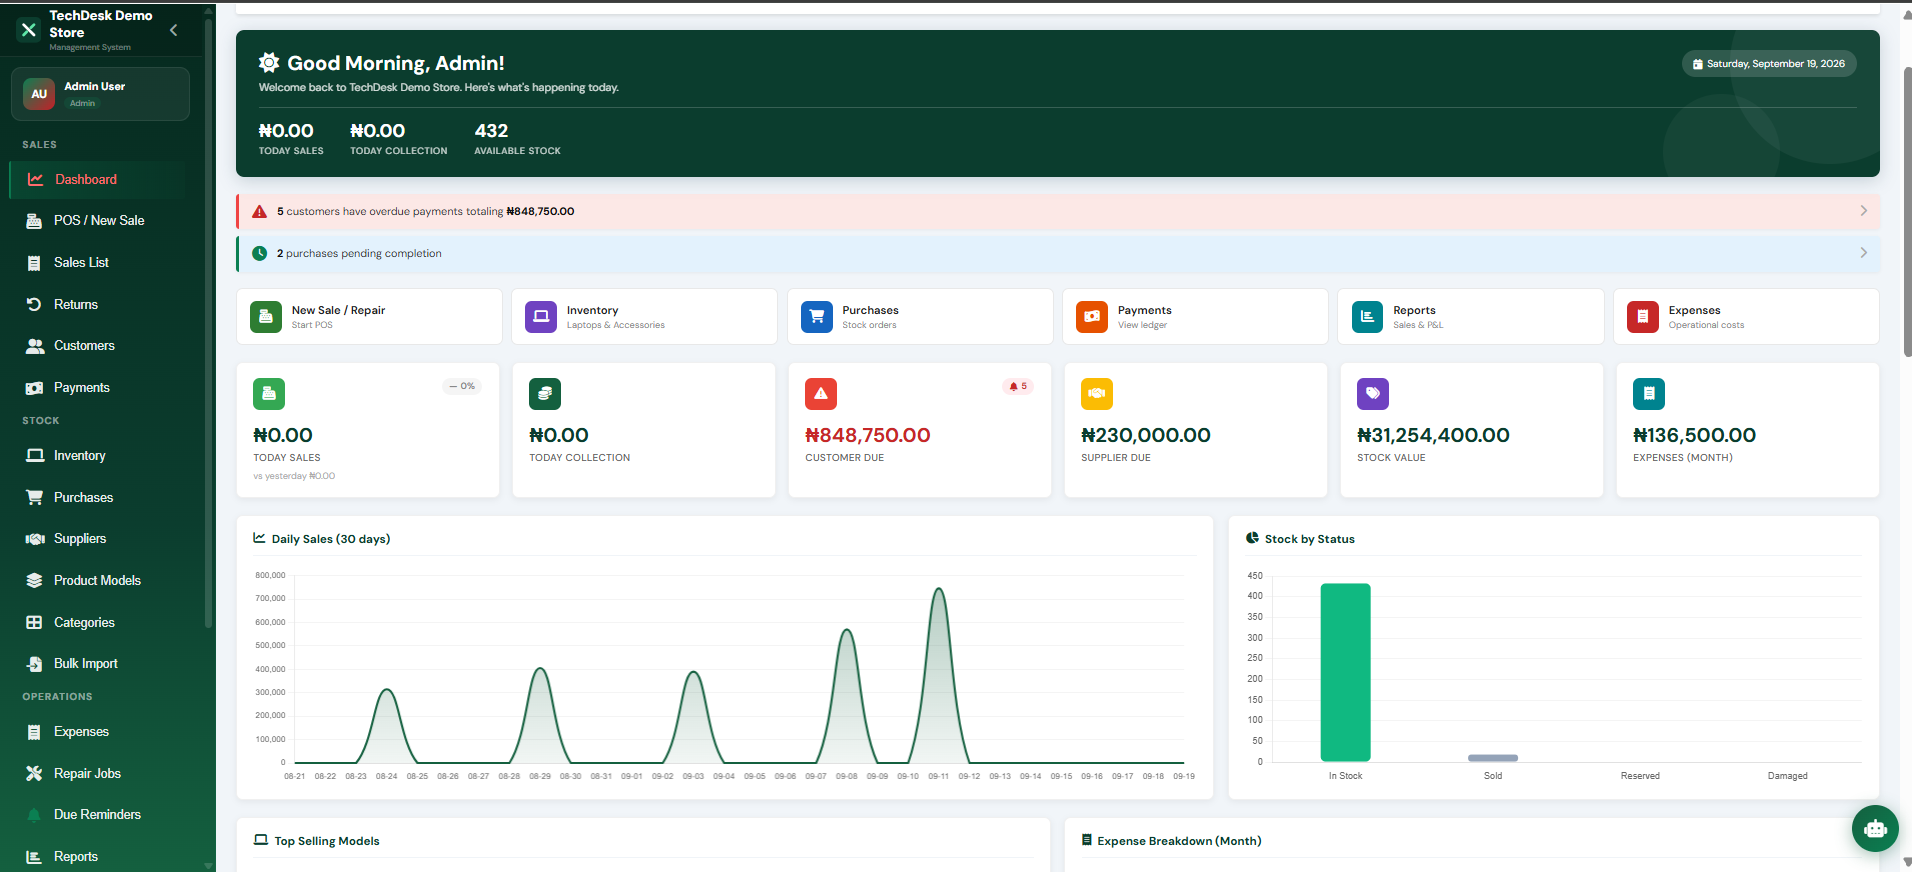The image size is (1912, 872).
Task: Open Suppliers in the sidebar
Action: click(98, 539)
